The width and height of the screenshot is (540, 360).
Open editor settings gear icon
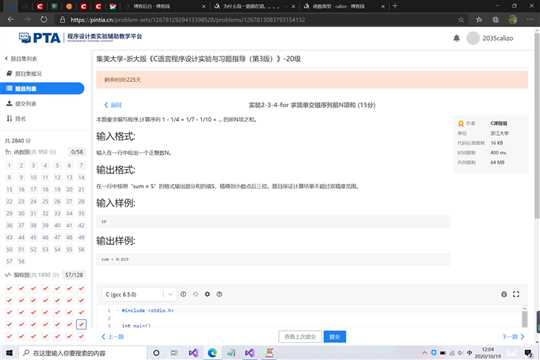(207, 294)
